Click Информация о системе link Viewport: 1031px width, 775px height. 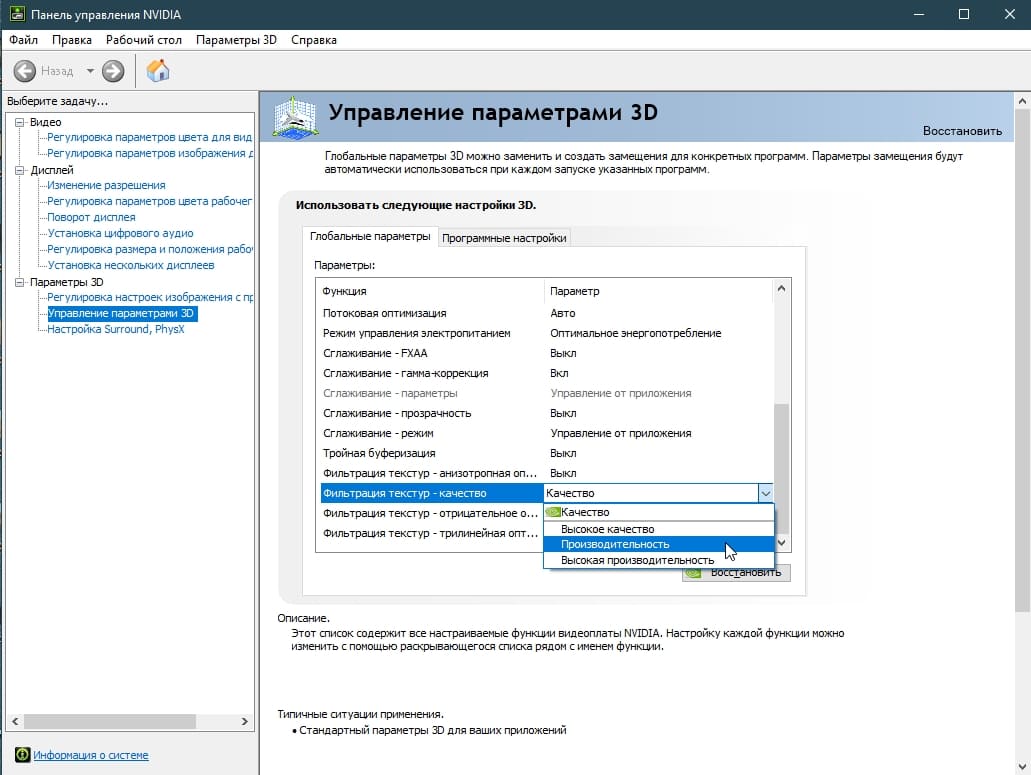click(x=91, y=755)
